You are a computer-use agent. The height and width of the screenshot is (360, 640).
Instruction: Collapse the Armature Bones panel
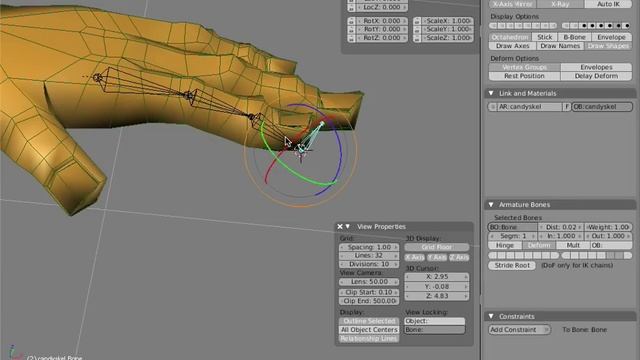tap(491, 204)
